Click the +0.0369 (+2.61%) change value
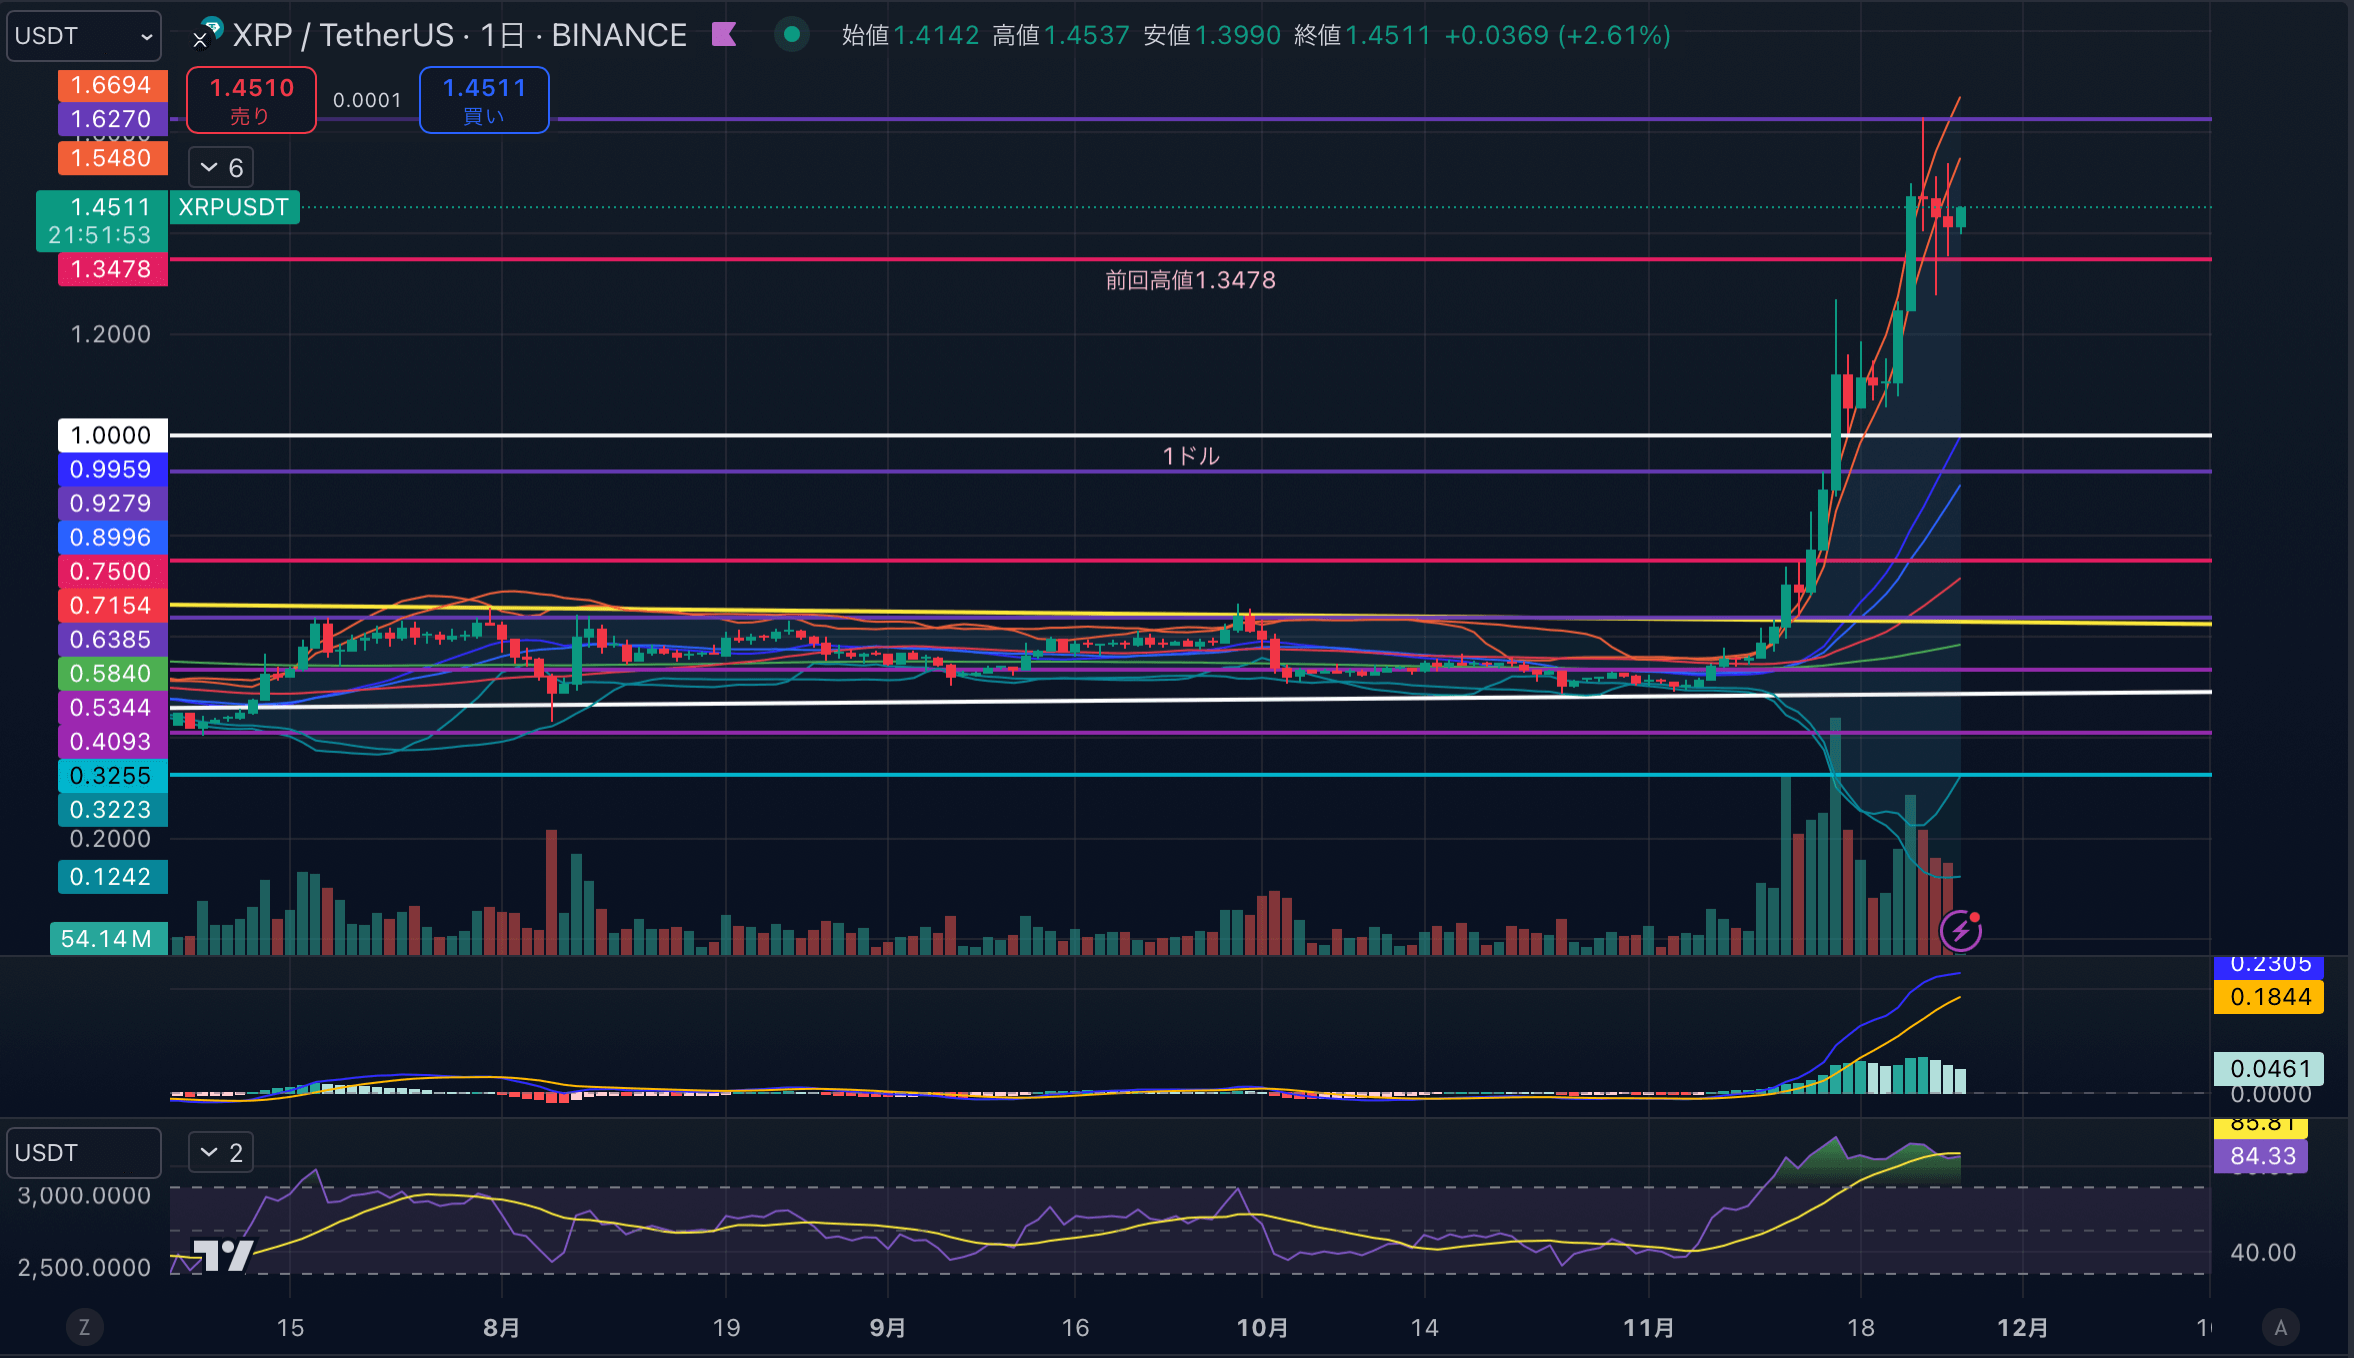Viewport: 2354px width, 1358px height. [1557, 36]
